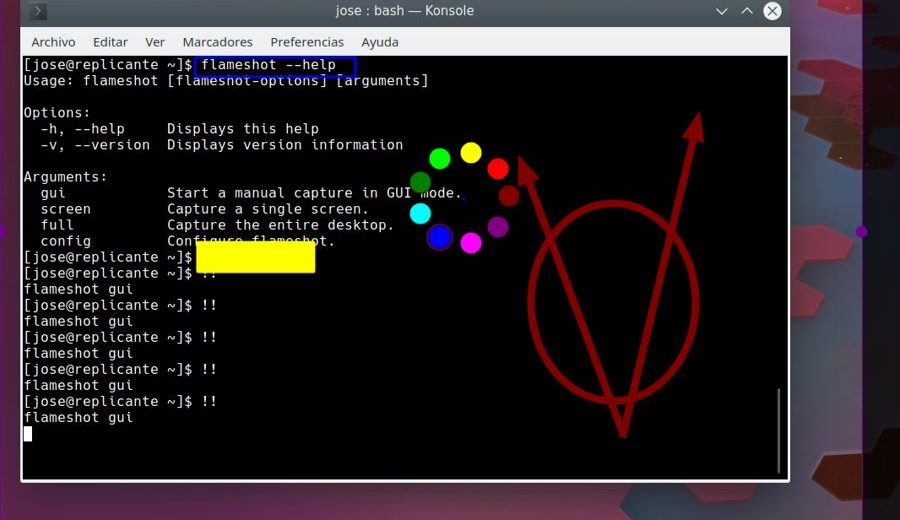Click the terminal's vertical scrollbar

pos(779,430)
